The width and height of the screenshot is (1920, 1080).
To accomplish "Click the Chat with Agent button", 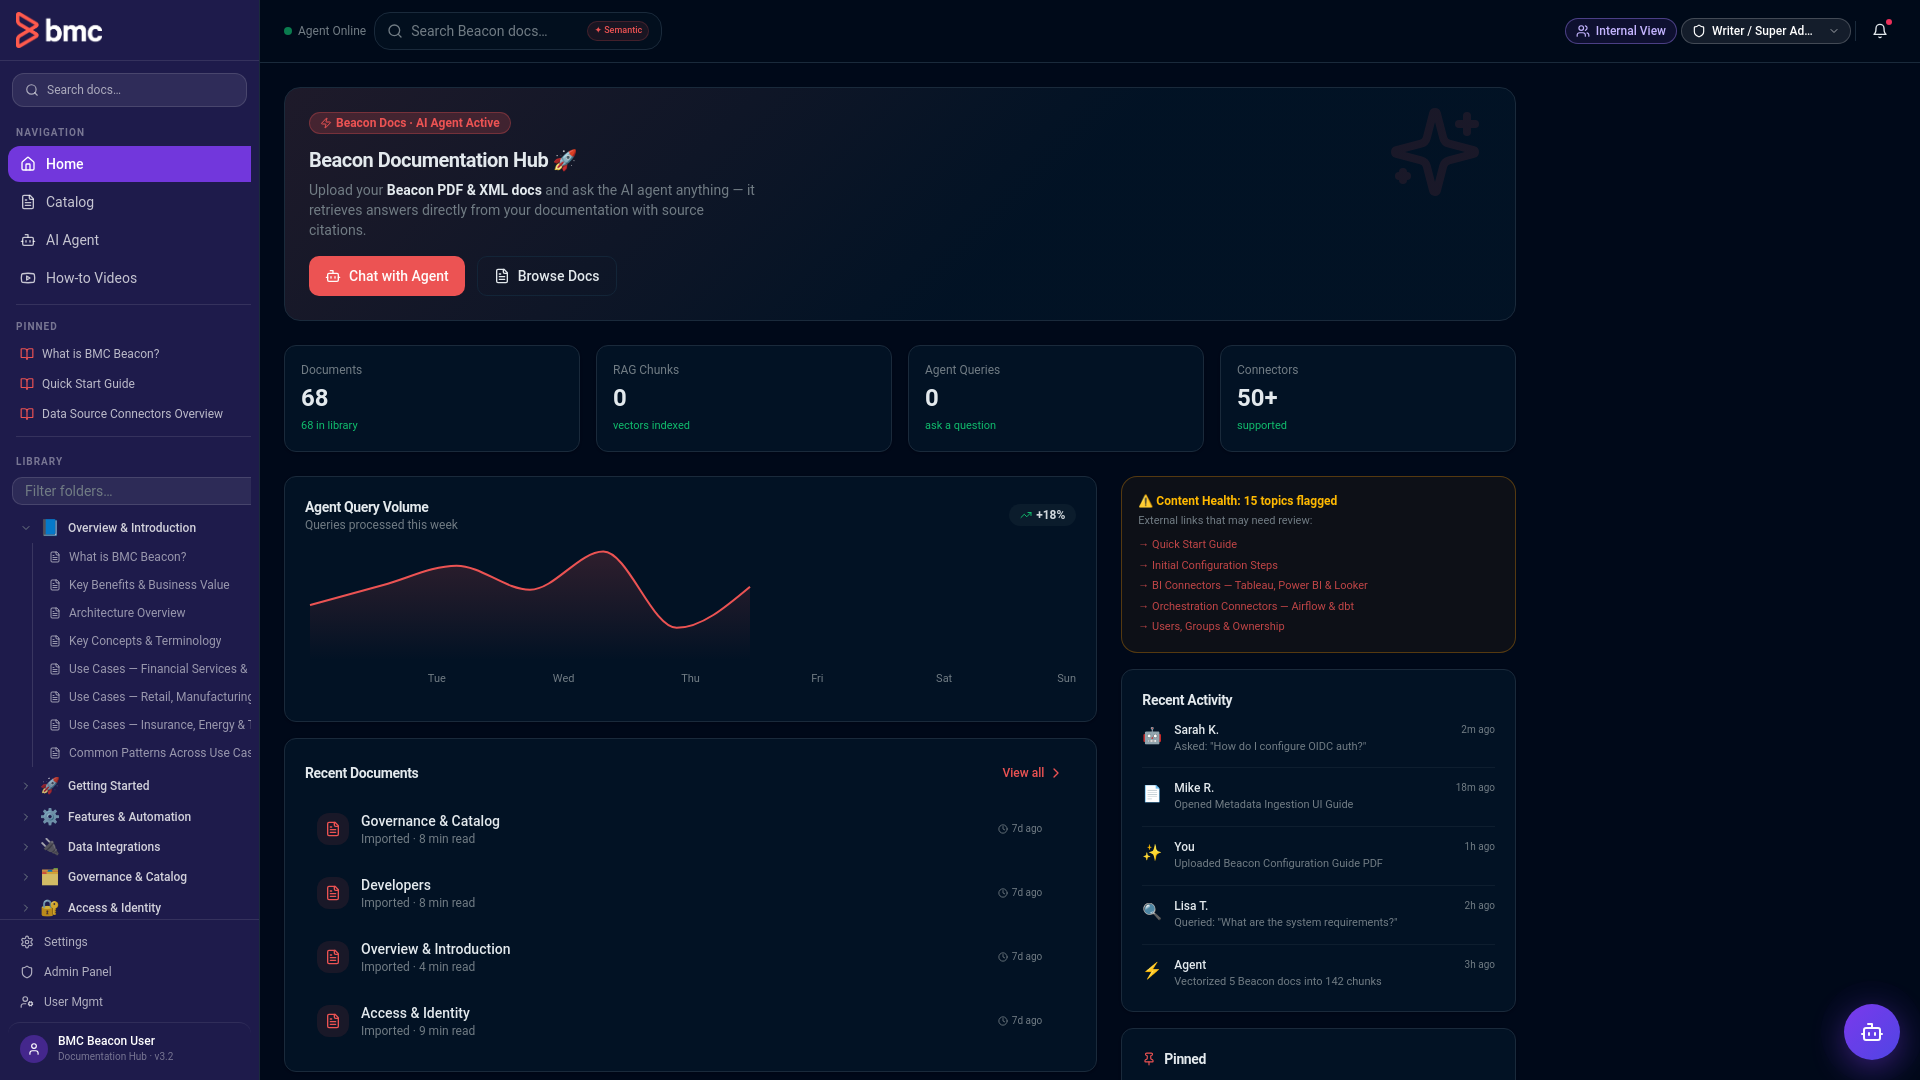I will (387, 276).
